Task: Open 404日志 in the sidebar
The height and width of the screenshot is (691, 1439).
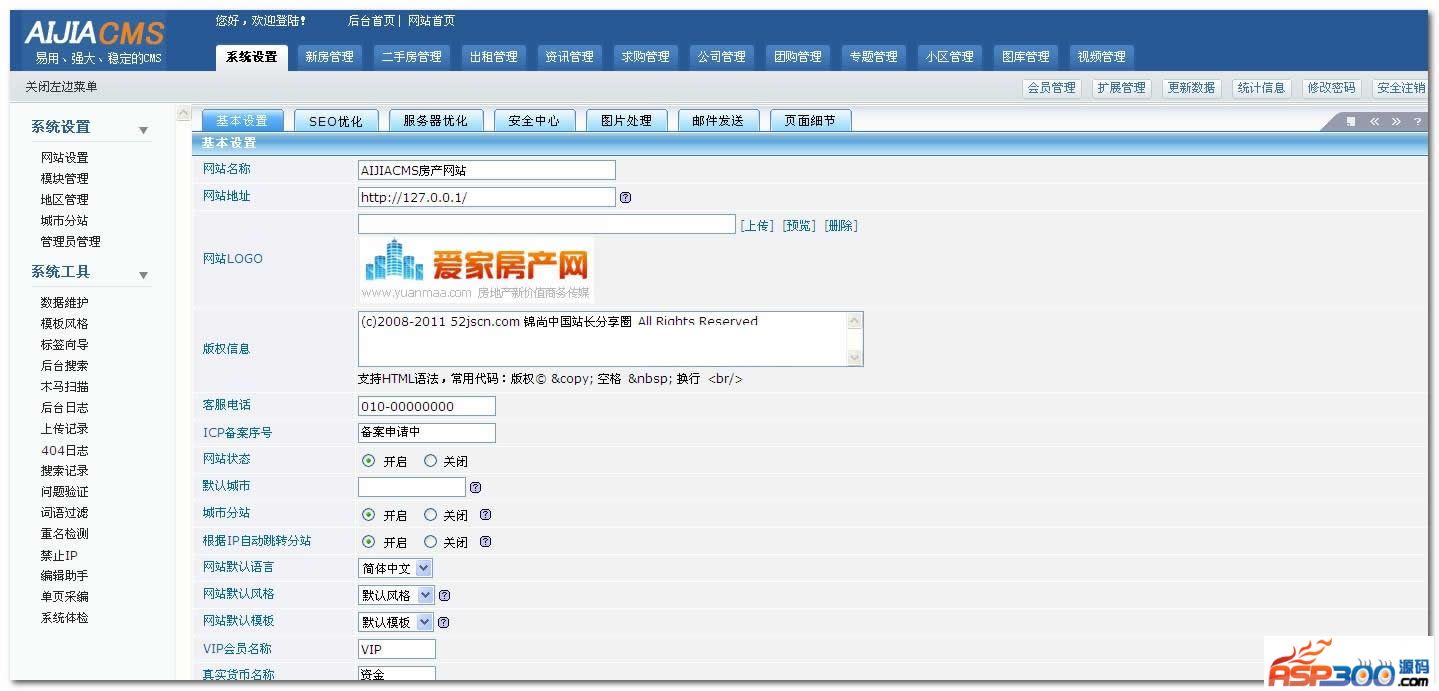Action: [64, 451]
